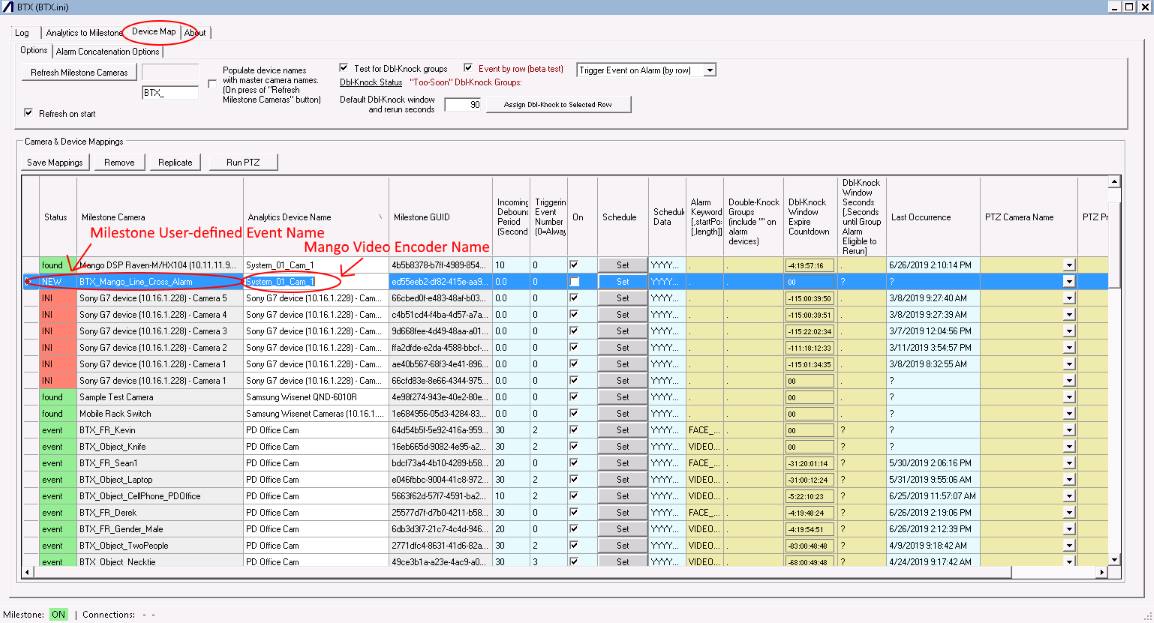Screen dimensions: 1154x623
Task: Select the Sample Test Camera row
Action: pos(160,397)
